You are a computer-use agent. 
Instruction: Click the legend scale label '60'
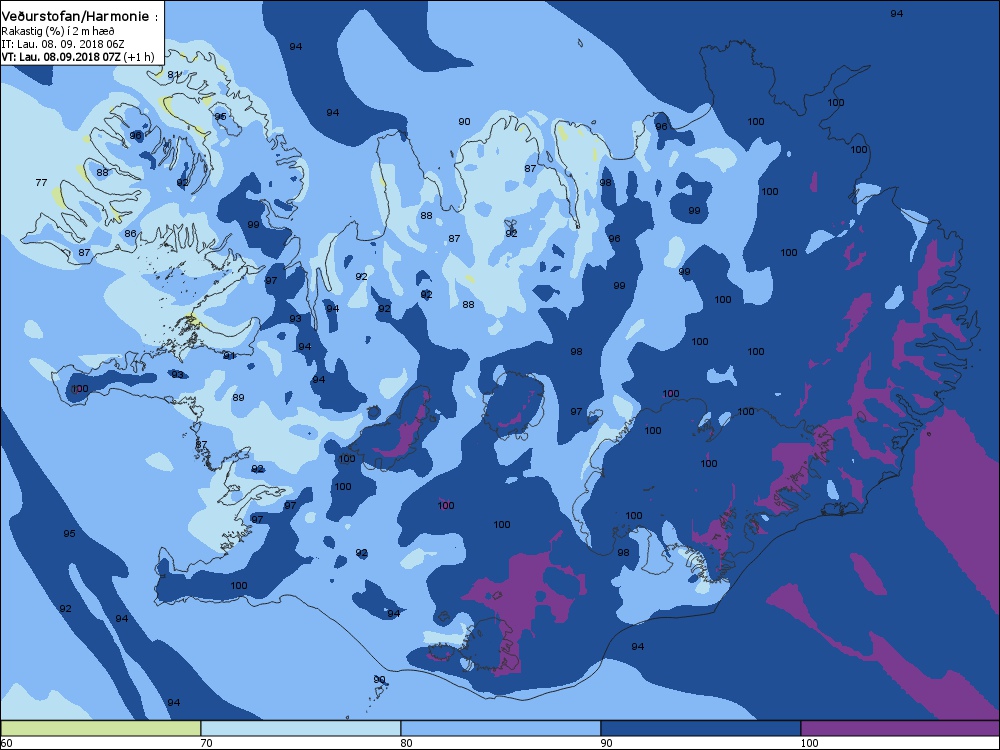click(x=6, y=743)
